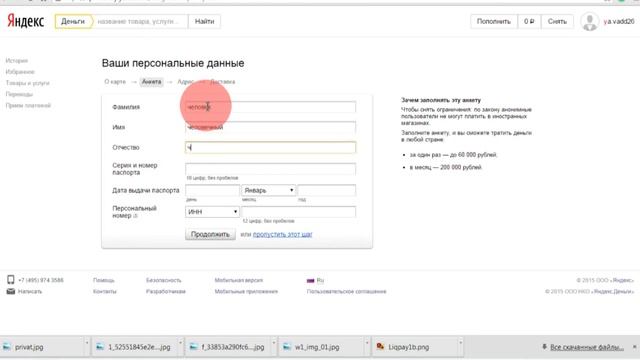Open the Разработчикам footer link
The image size is (640, 360).
click(x=166, y=291)
